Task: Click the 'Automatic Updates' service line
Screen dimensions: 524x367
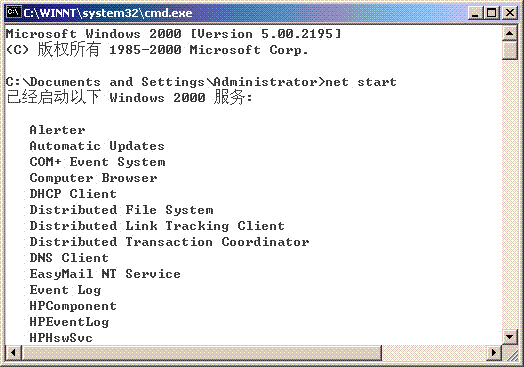Action: pos(97,146)
